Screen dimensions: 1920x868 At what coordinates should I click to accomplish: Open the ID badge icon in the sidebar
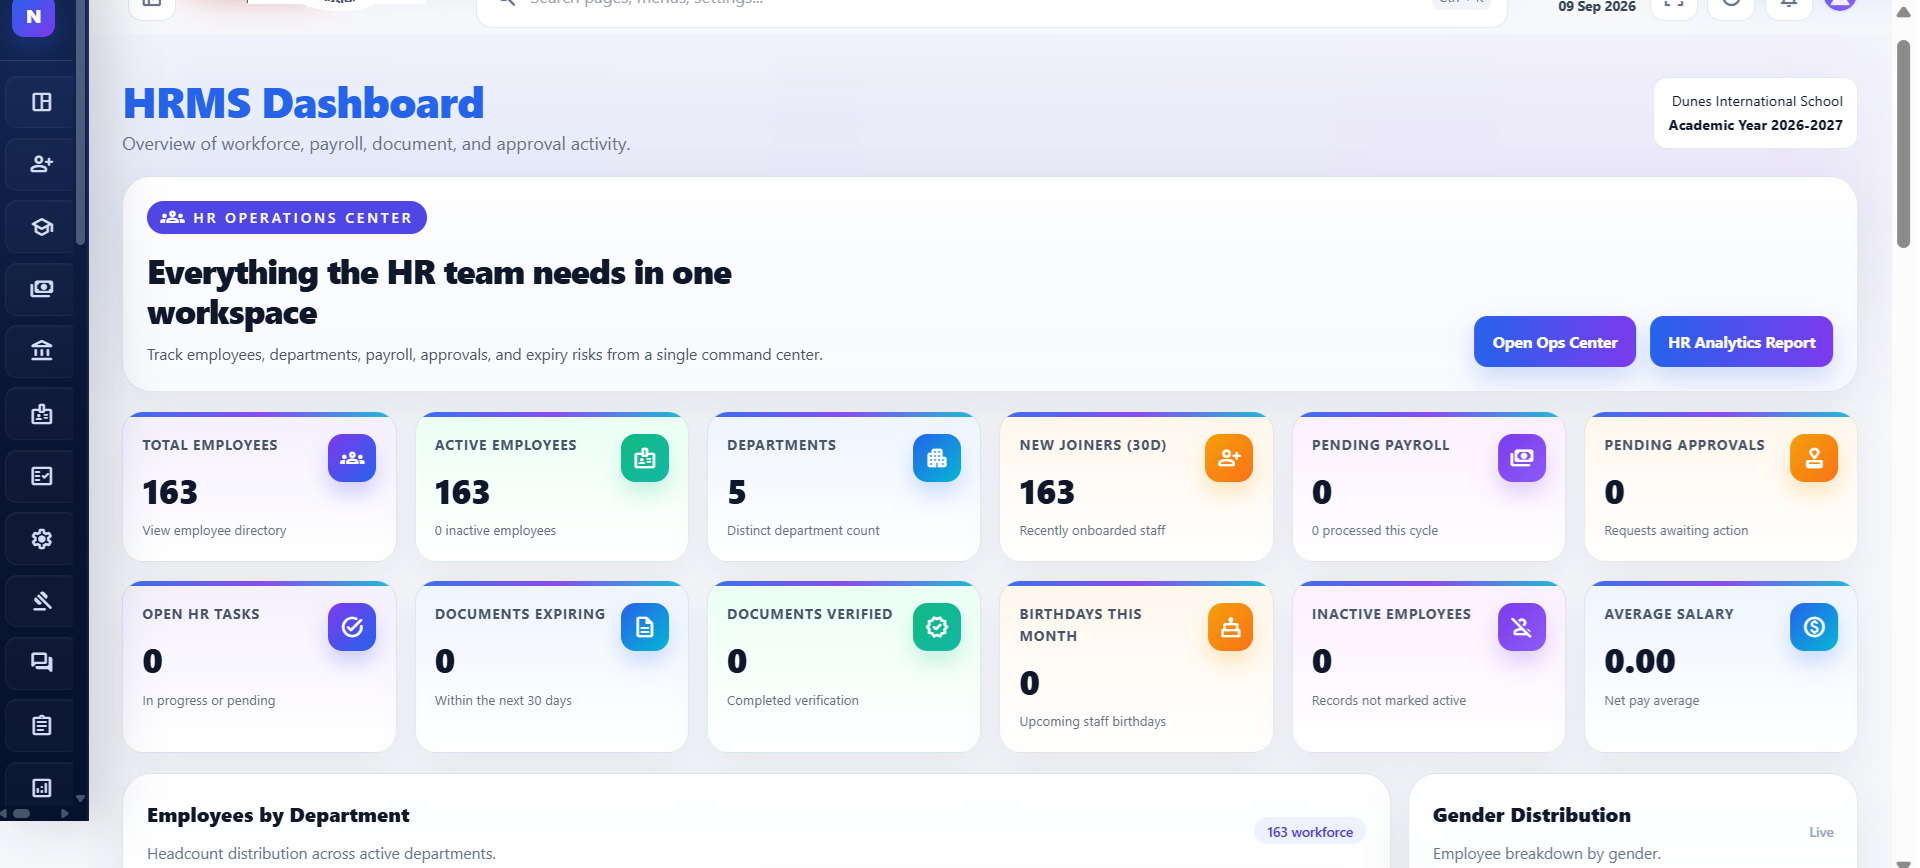coord(42,414)
